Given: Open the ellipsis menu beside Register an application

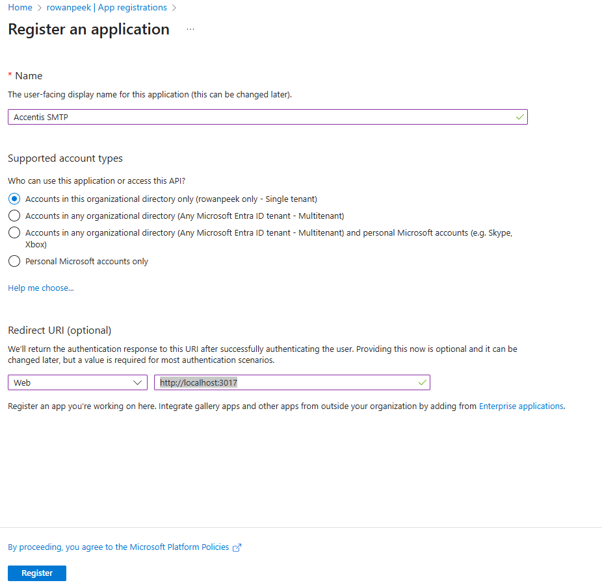Looking at the screenshot, I should pyautogui.click(x=190, y=29).
